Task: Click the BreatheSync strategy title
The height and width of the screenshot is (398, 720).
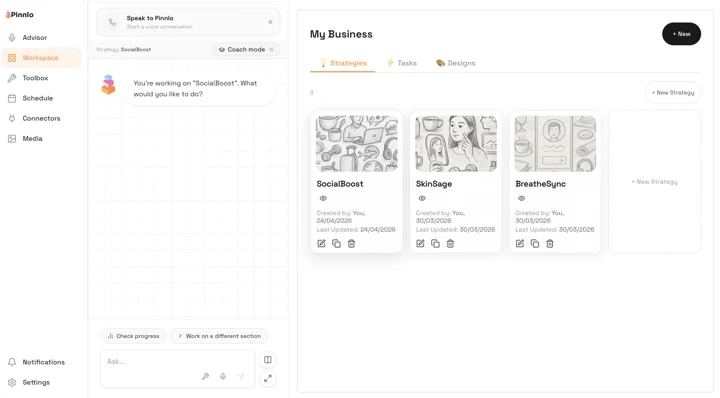Action: (x=540, y=184)
